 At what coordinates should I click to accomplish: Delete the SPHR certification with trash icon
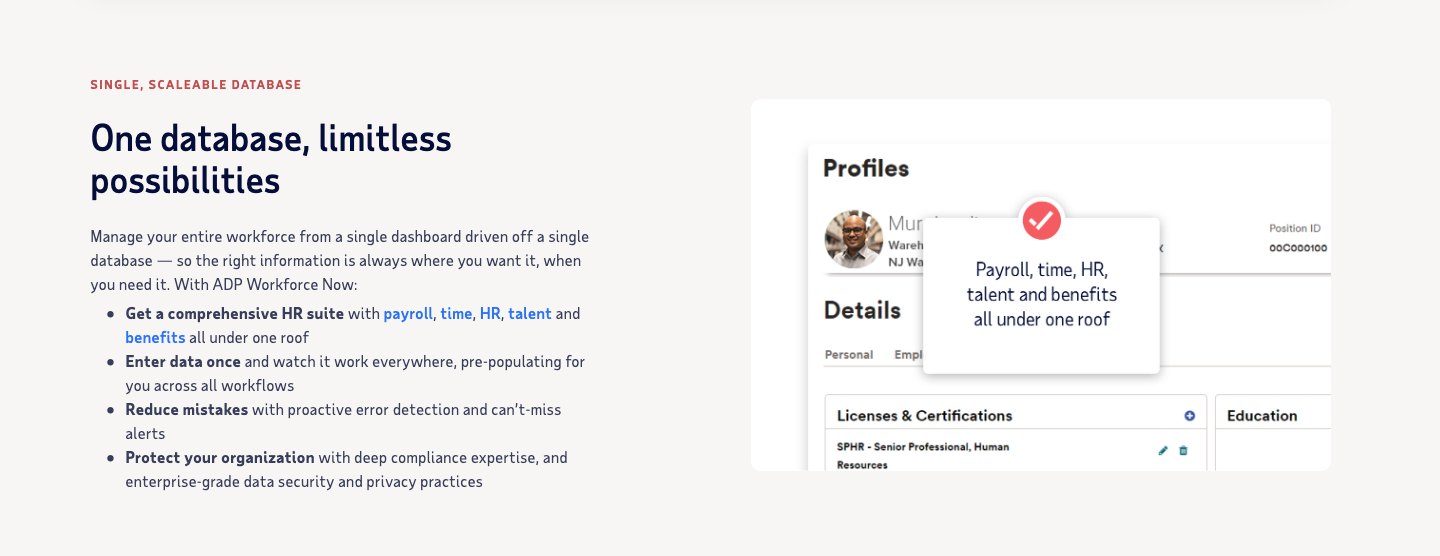tap(1183, 451)
